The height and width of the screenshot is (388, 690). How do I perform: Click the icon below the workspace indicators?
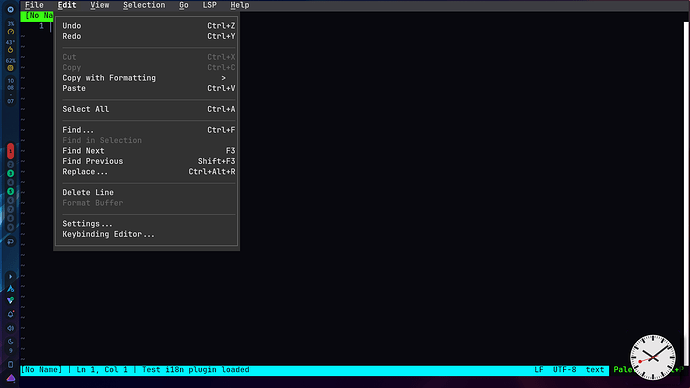(x=11, y=242)
